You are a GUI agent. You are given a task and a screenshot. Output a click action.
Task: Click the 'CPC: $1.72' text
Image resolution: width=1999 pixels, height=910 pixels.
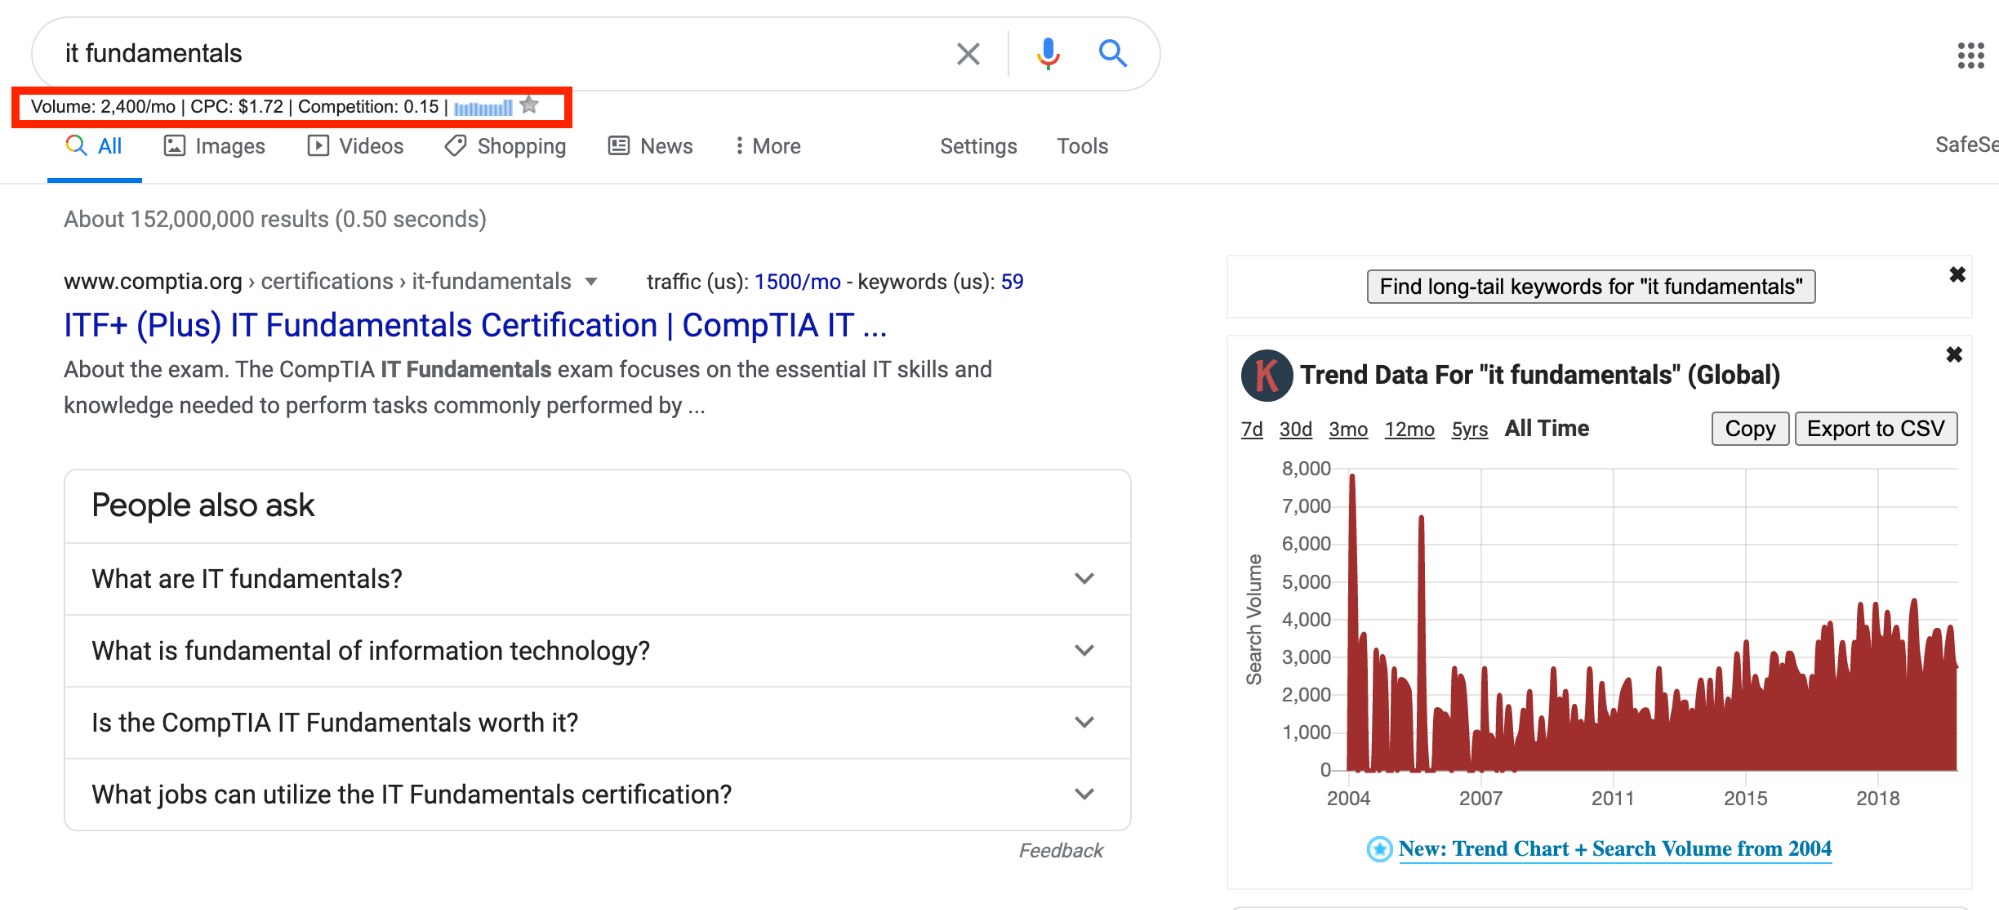click(x=237, y=107)
